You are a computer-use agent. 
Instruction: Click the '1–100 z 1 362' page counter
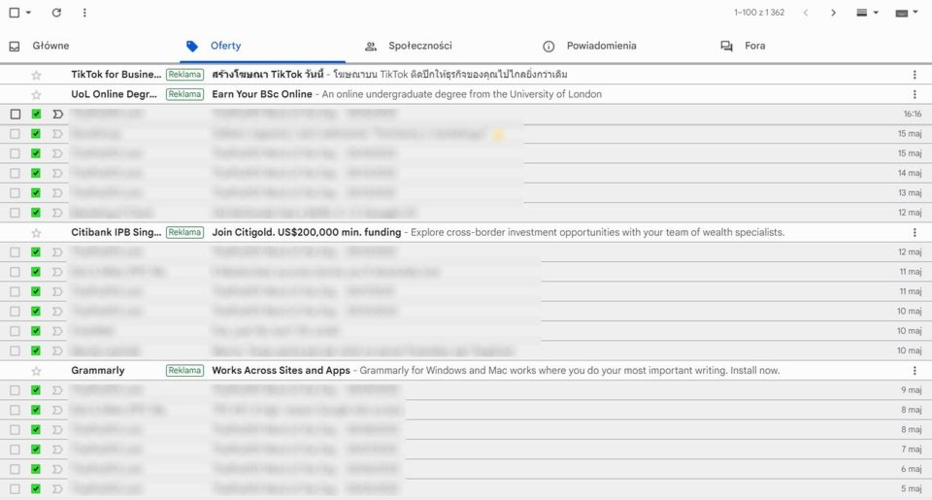click(758, 13)
